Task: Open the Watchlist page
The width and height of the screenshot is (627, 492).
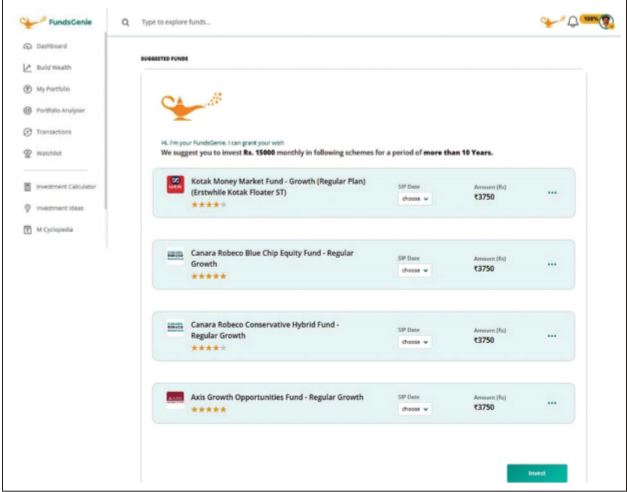Action: 49,153
